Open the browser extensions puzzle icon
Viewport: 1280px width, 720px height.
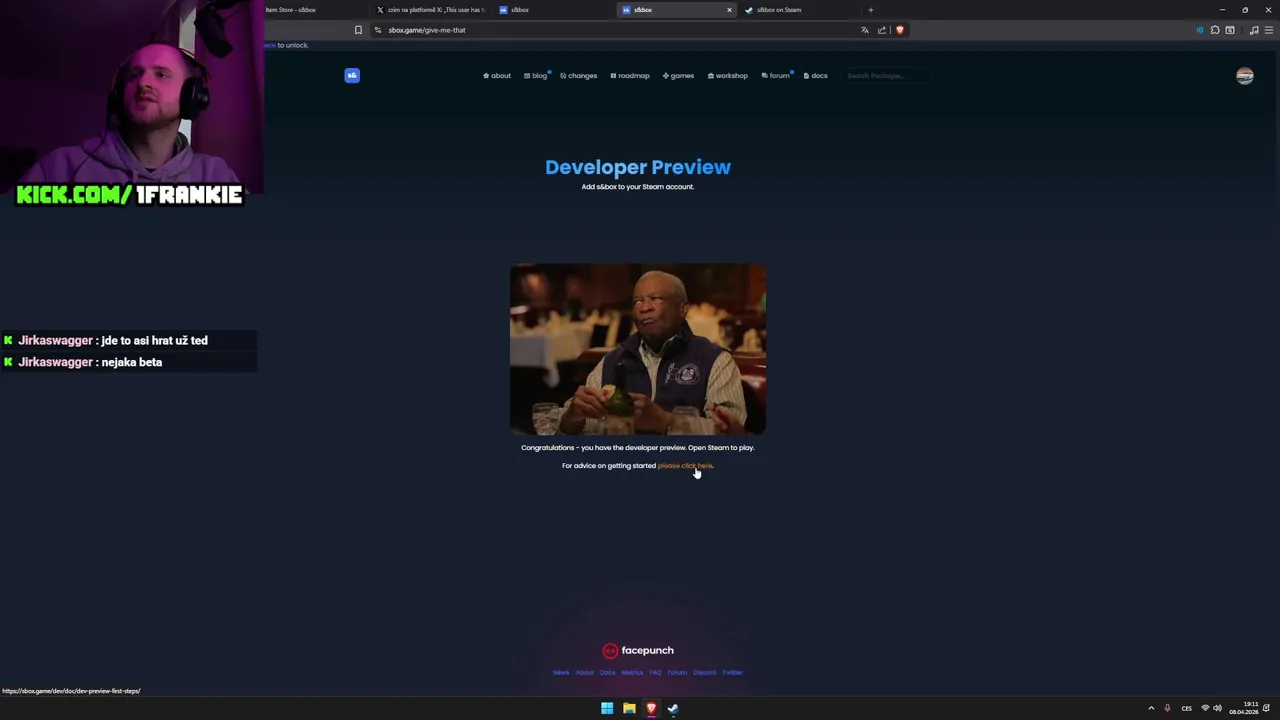point(1215,30)
